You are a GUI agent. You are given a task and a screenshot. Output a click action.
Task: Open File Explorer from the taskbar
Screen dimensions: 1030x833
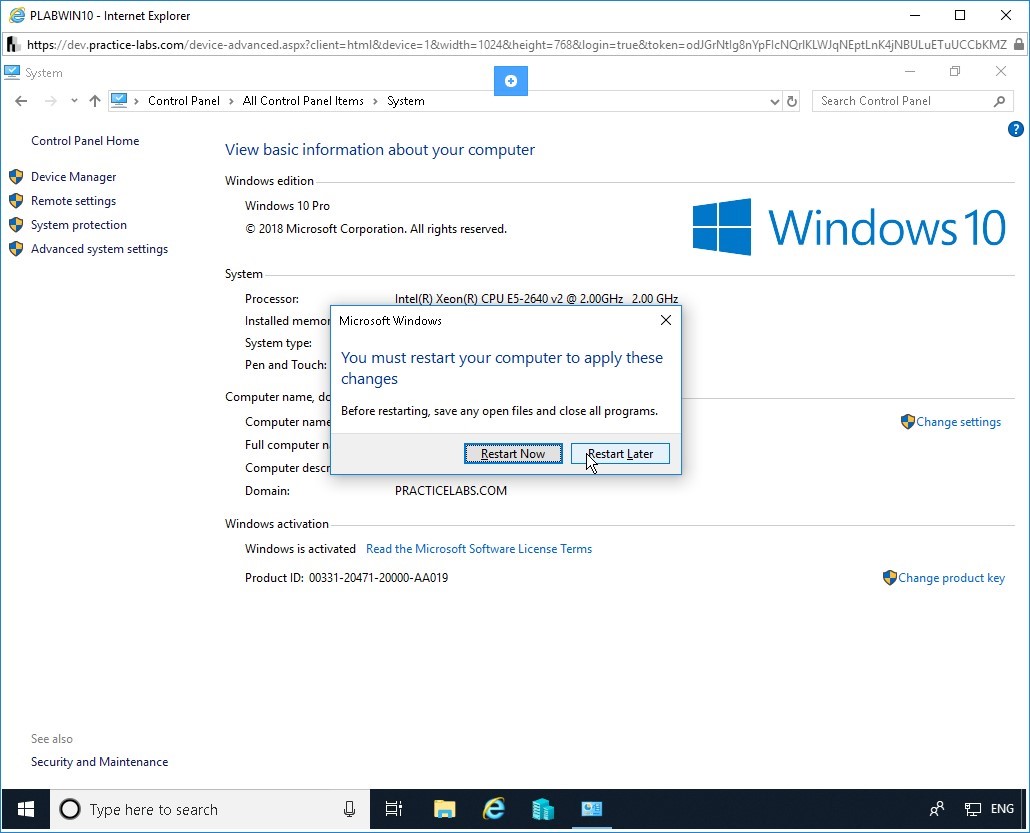(444, 809)
